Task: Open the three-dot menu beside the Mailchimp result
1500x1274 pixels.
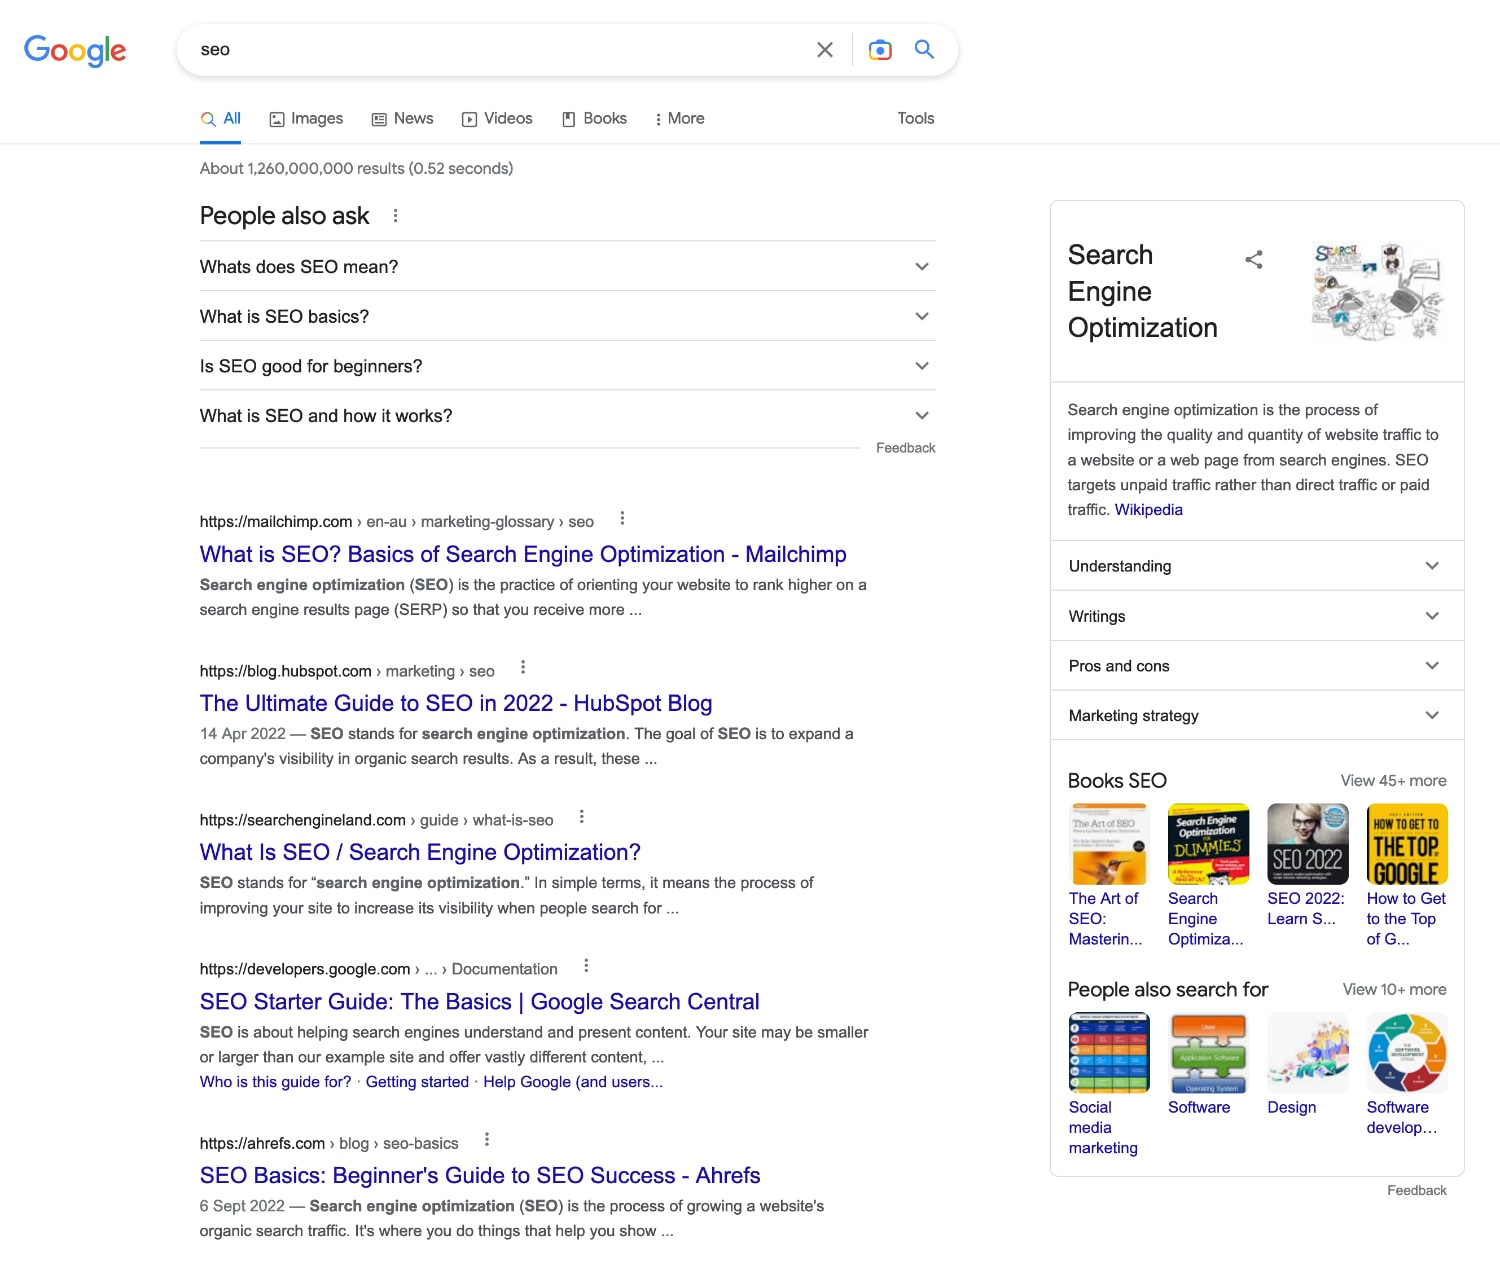Action: tap(621, 518)
